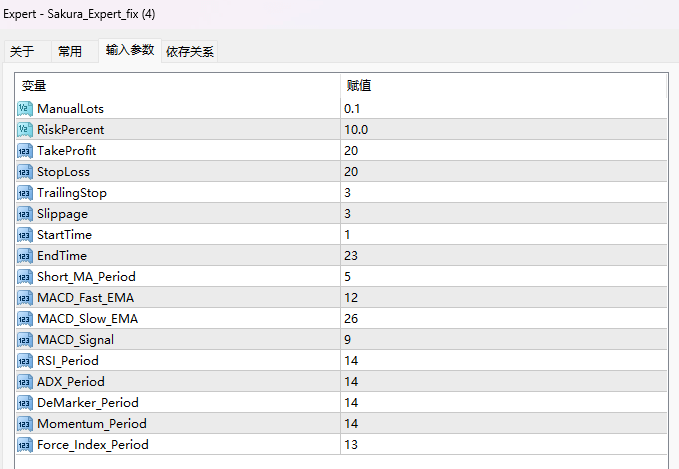
Task: Click the MACD_Fast_EMA integer icon
Action: 25,297
